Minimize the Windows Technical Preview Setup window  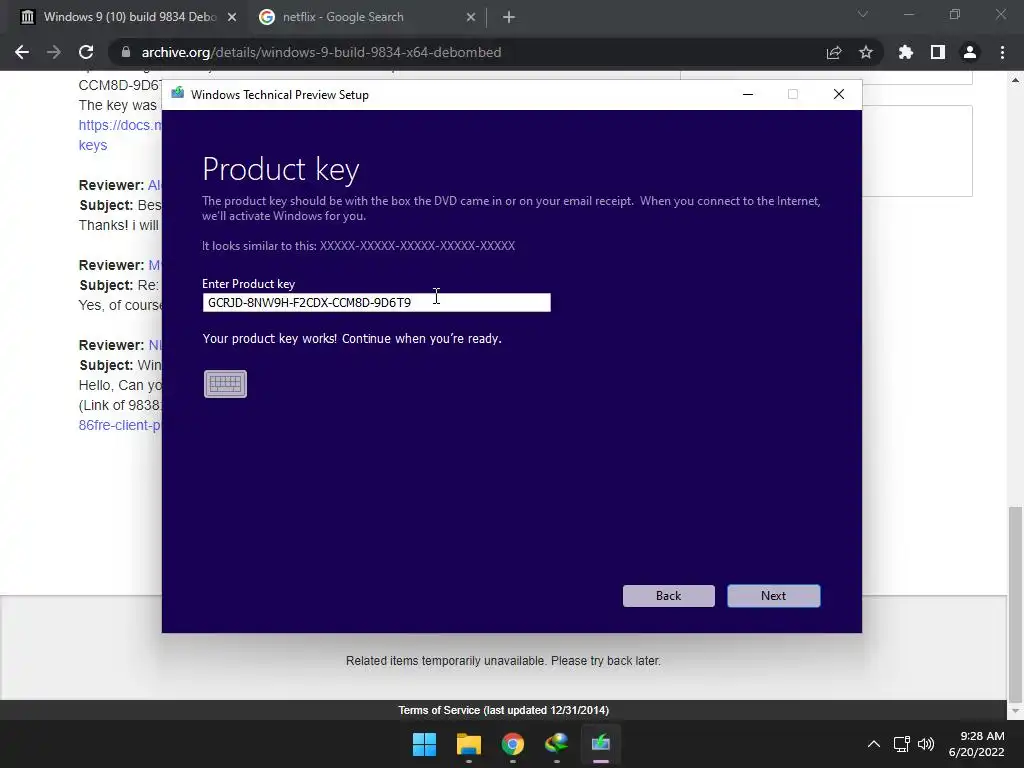pos(748,95)
